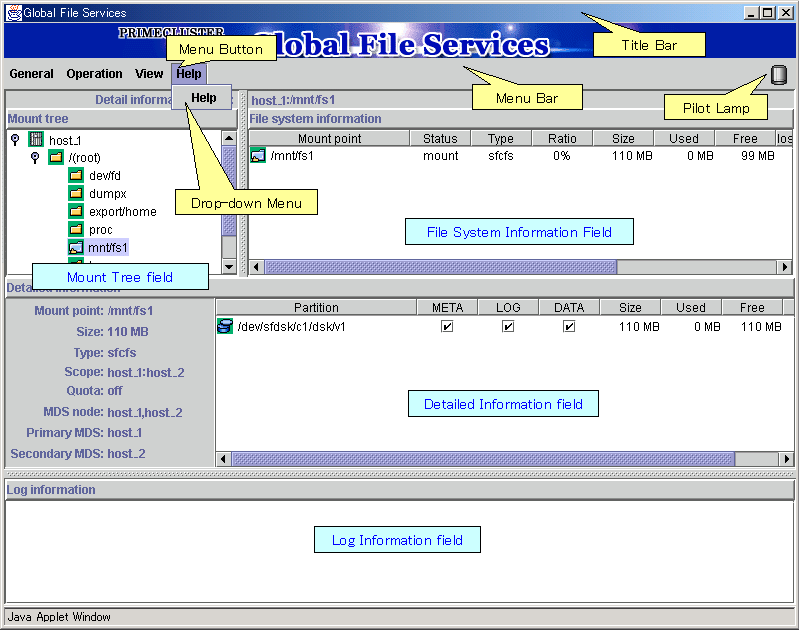799x630 pixels.
Task: Maximize the Global File Services window
Action: coord(768,13)
